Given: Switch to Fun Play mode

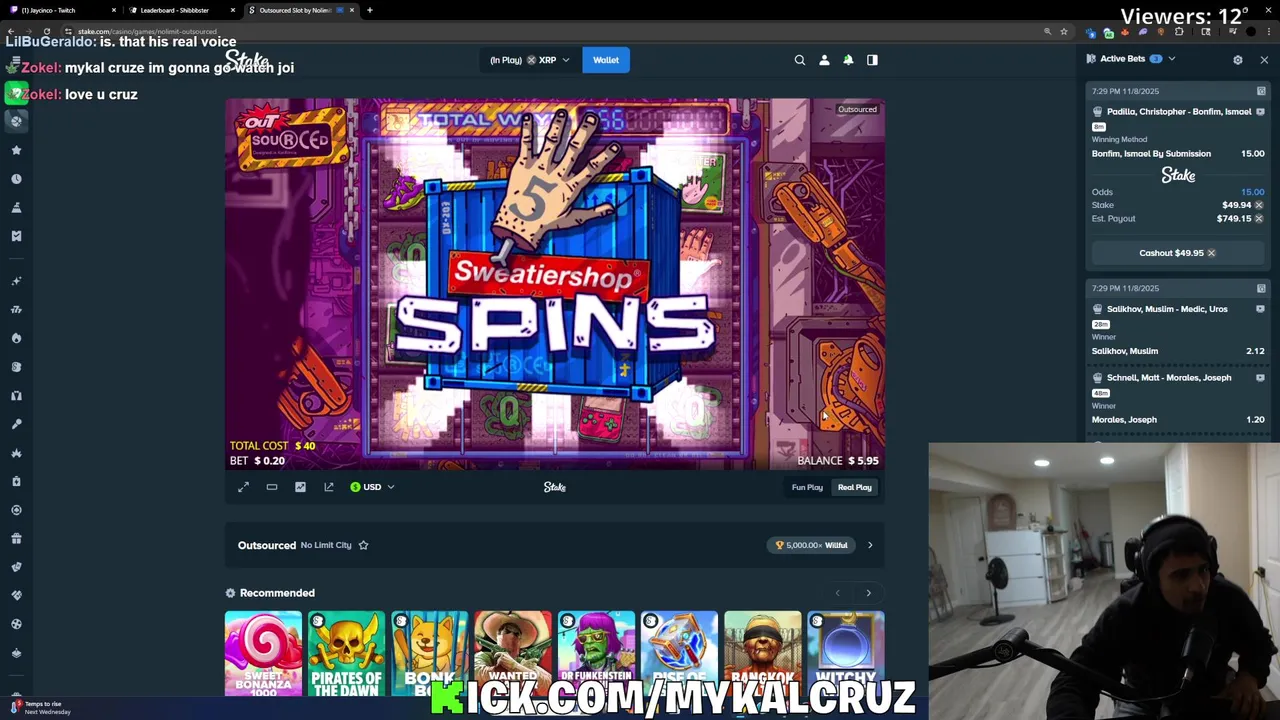Looking at the screenshot, I should coord(807,487).
